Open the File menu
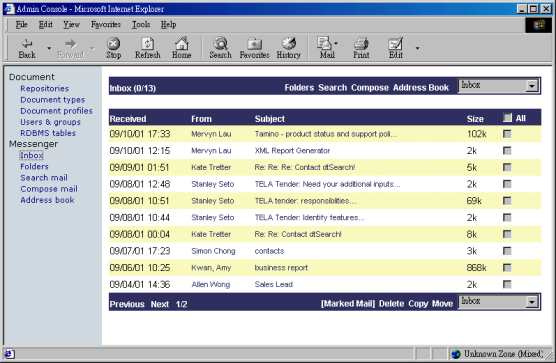The height and width of the screenshot is (363, 556). [x=21, y=24]
